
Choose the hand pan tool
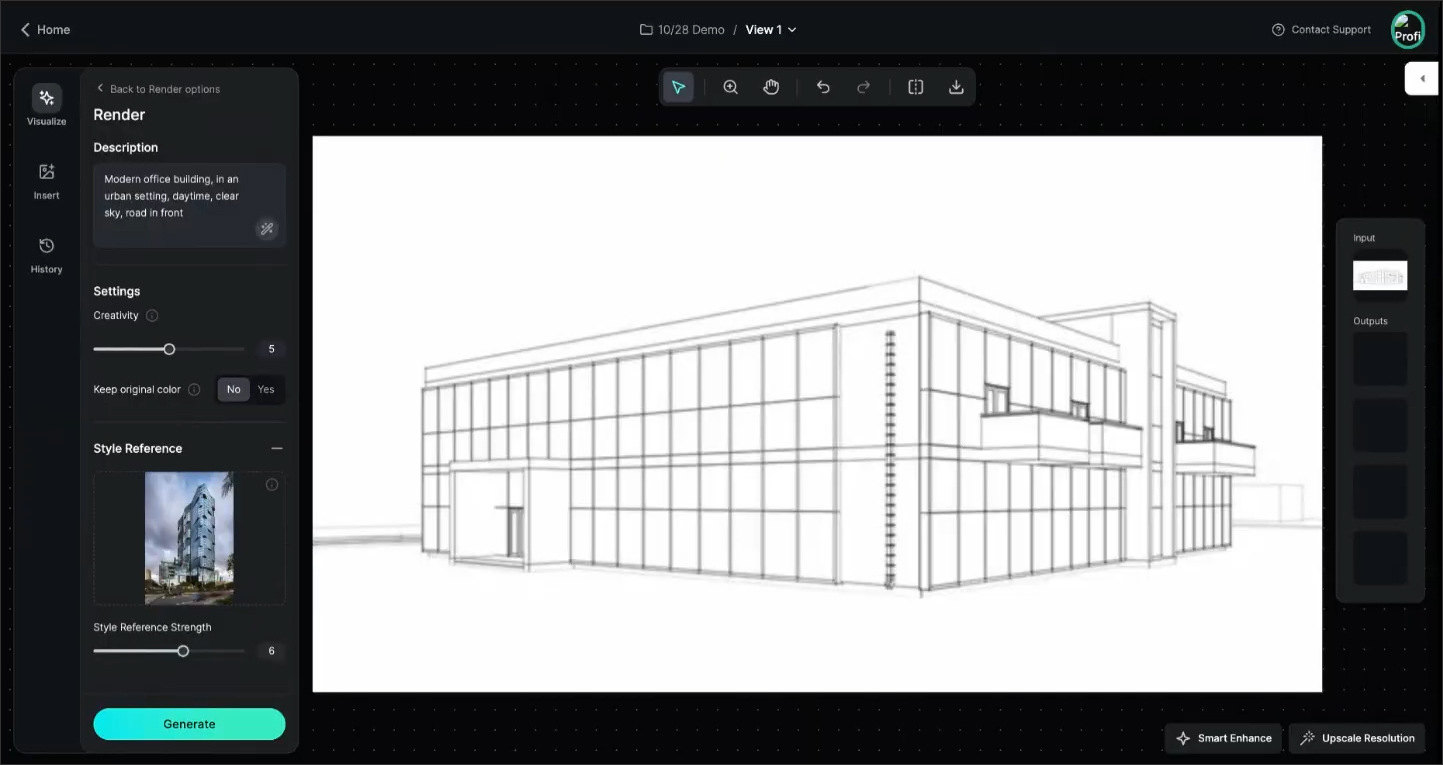coord(771,87)
